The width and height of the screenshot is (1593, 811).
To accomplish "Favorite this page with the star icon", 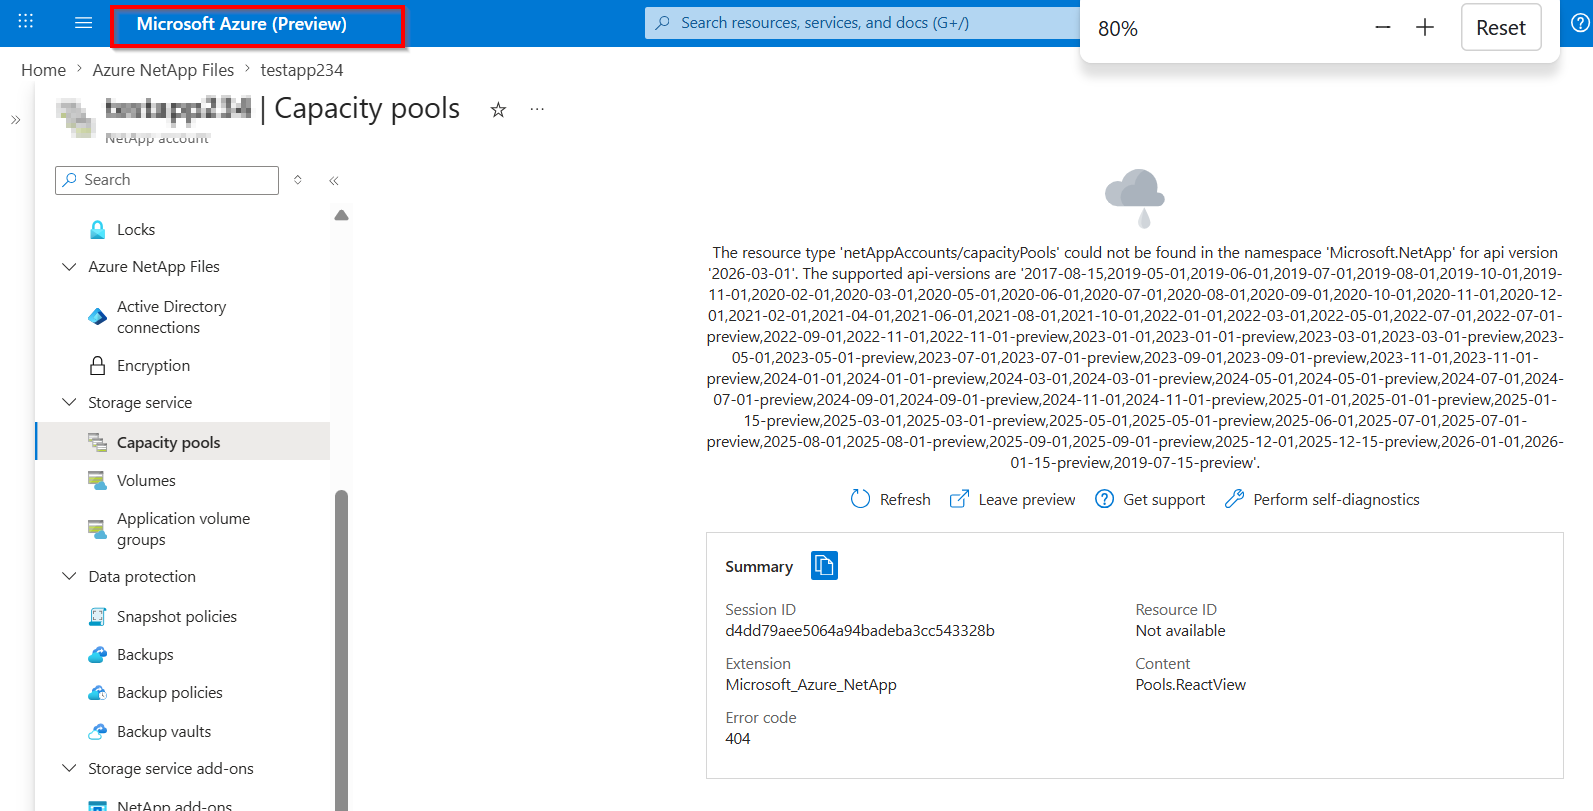I will pos(498,110).
